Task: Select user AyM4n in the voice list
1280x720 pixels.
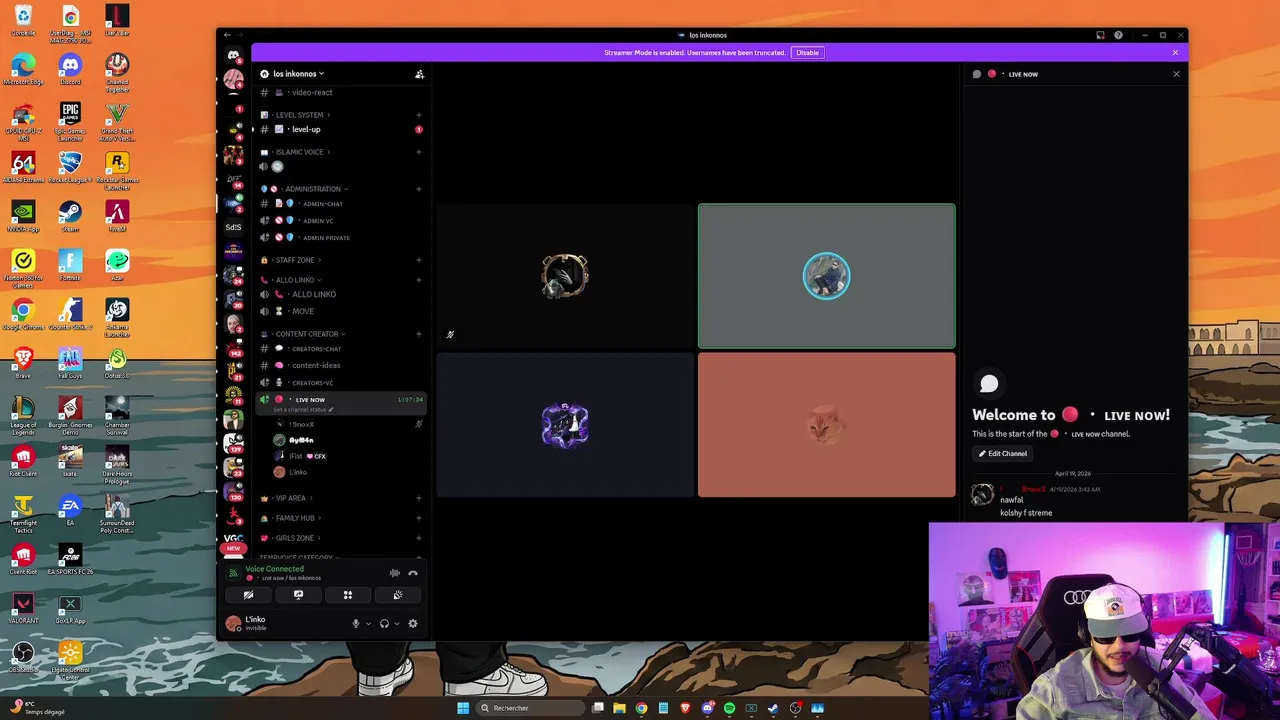Action: coord(301,440)
